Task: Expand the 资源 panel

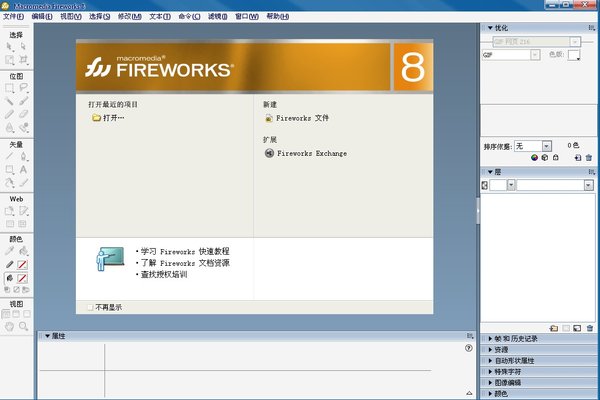Action: point(490,349)
